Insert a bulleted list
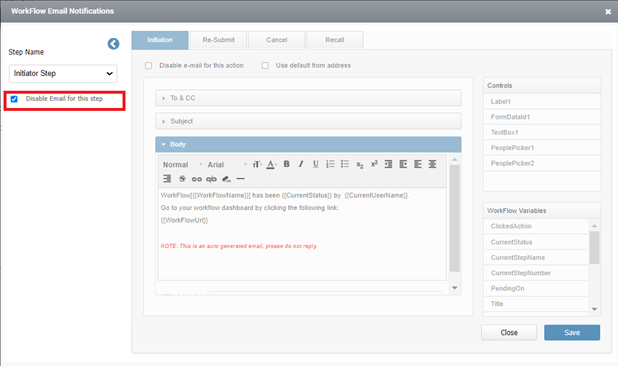This screenshot has height=366, width=618. 345,164
